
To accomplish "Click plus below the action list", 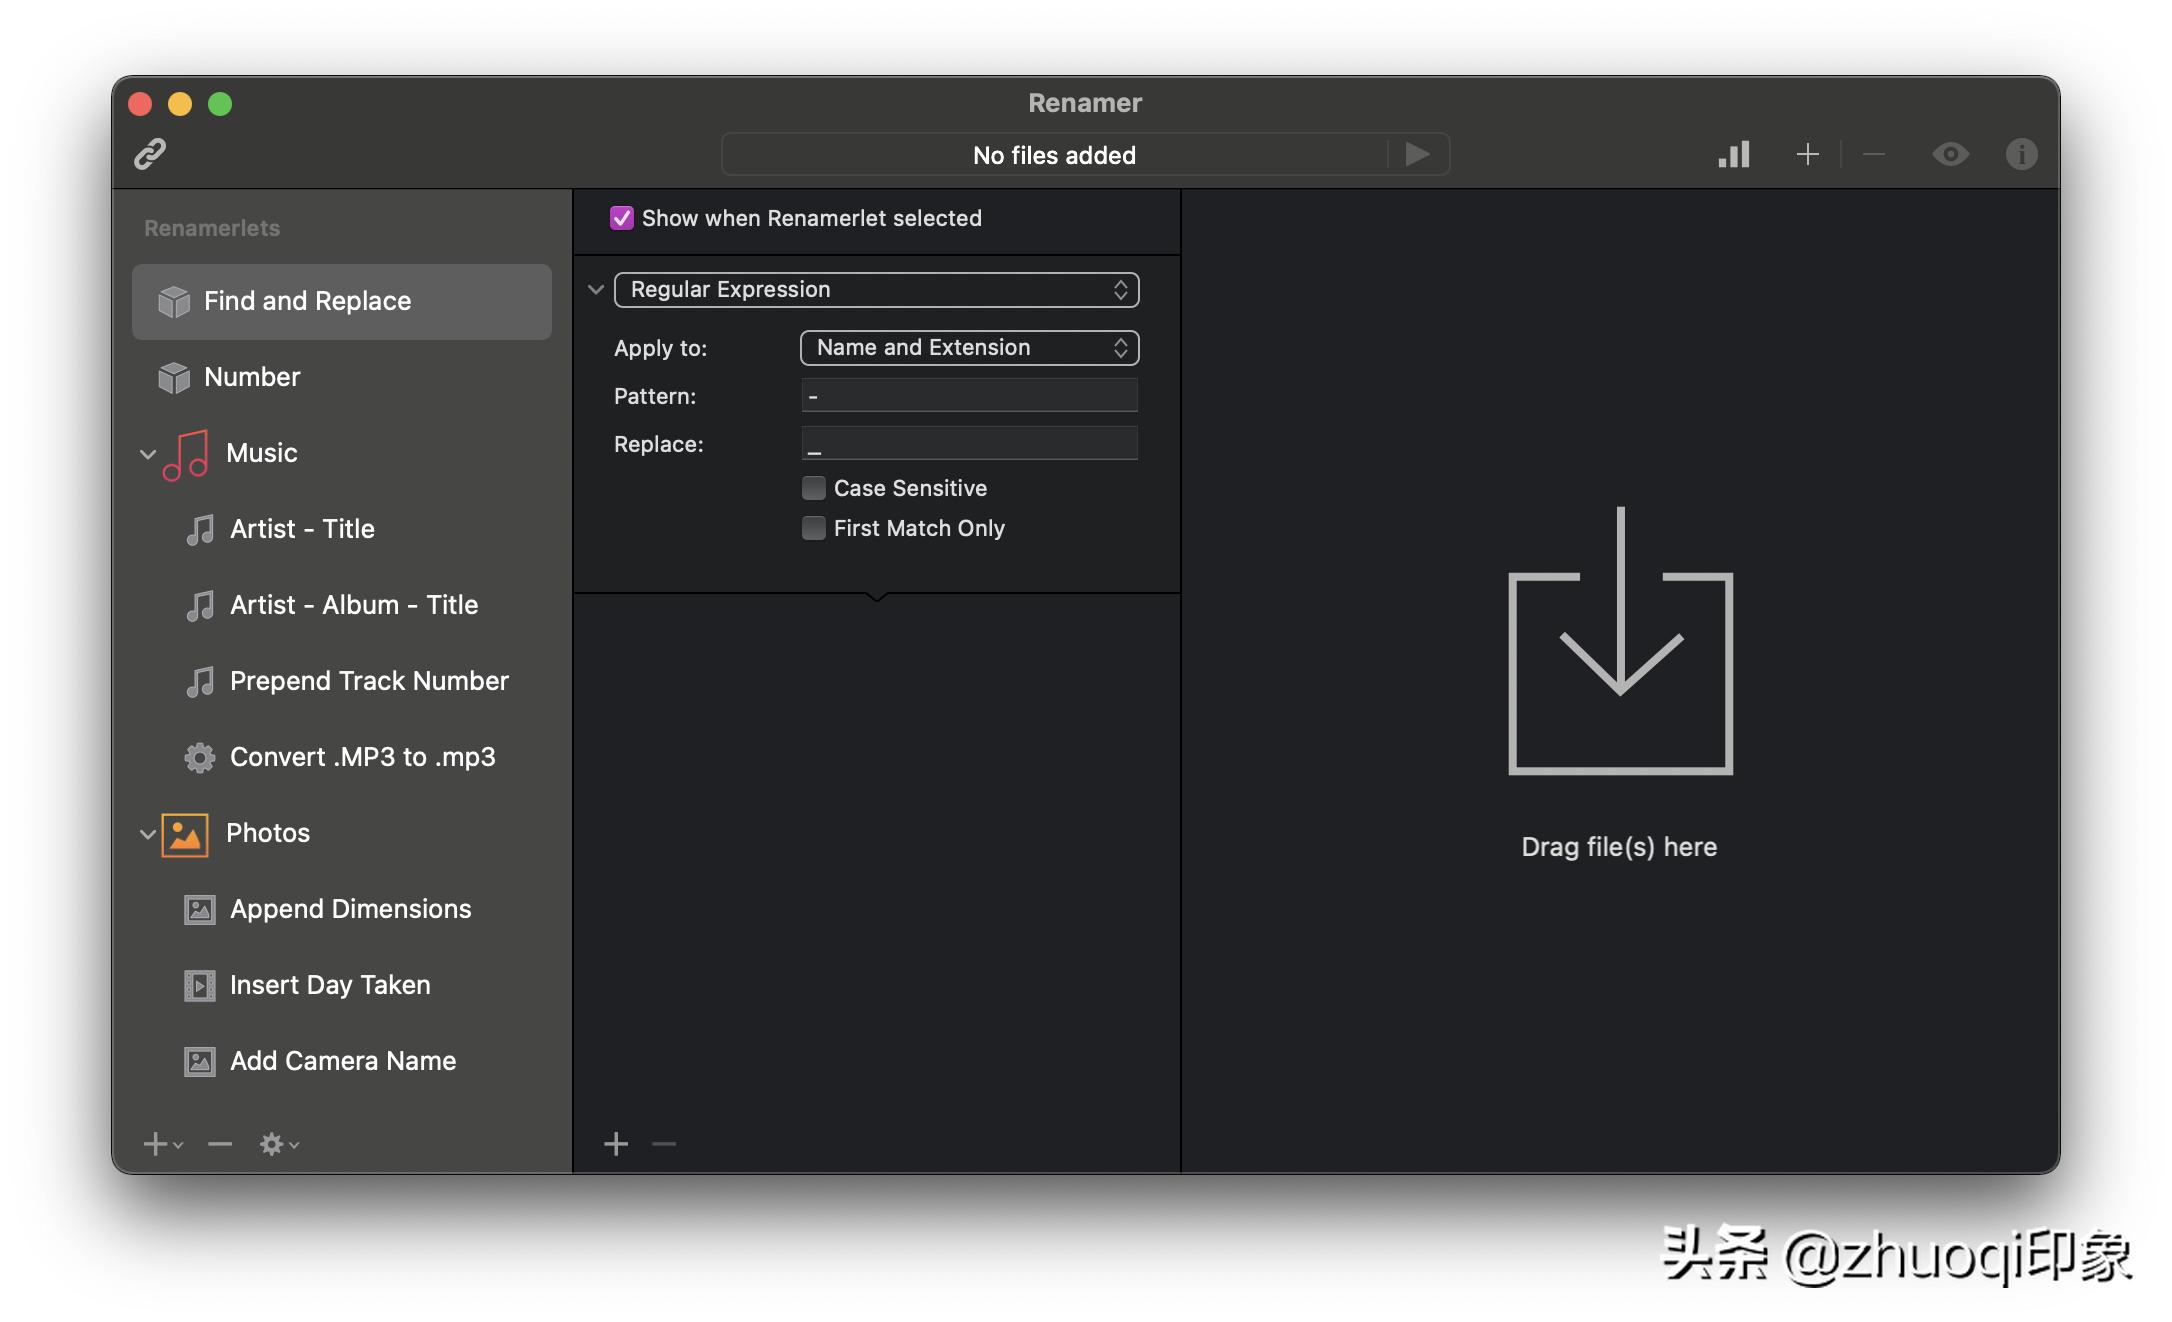I will pyautogui.click(x=616, y=1144).
